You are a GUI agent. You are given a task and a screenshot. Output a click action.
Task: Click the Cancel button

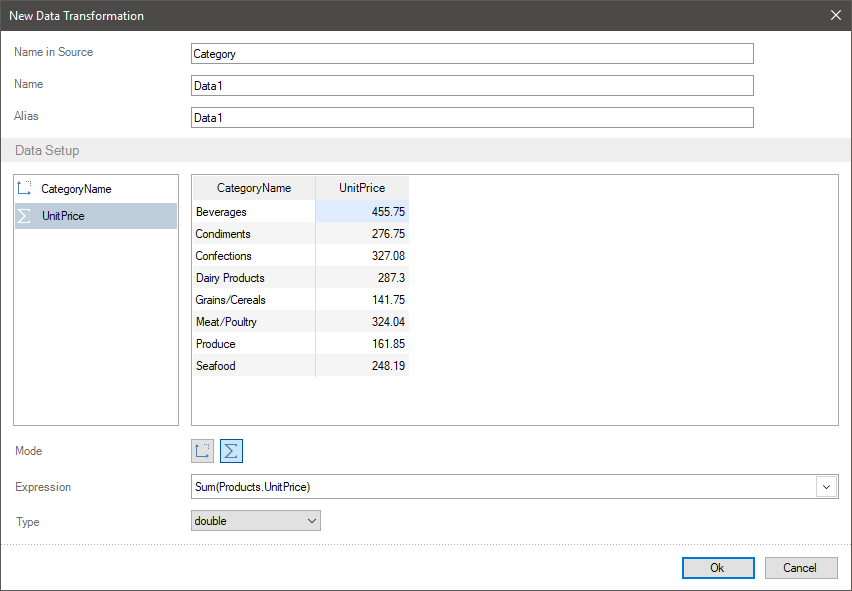click(801, 568)
